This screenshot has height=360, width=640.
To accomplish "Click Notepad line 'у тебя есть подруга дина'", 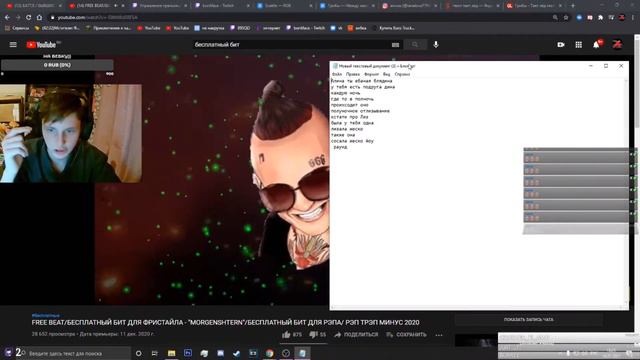I will 363,87.
